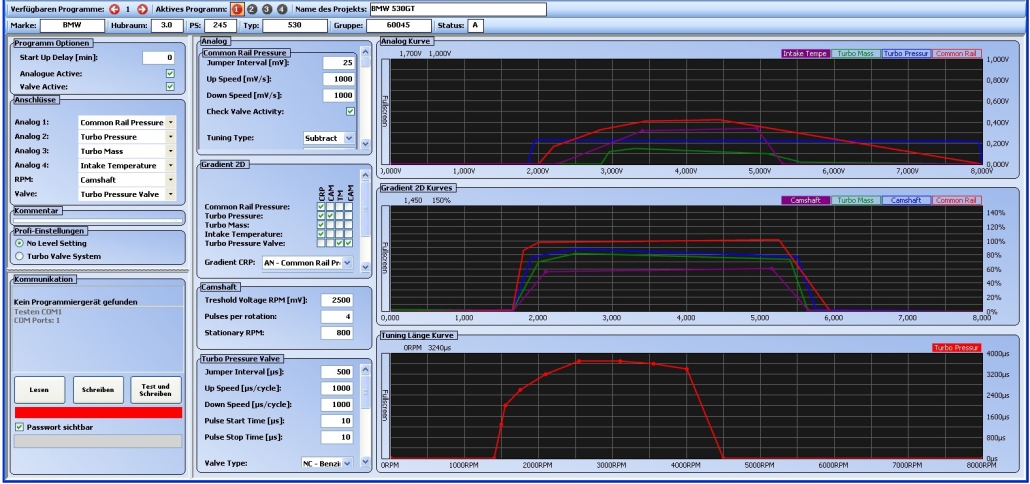Open Valve Turbo Pressure Valve dropdown
Screen dimensions: 1030x484
(171, 194)
